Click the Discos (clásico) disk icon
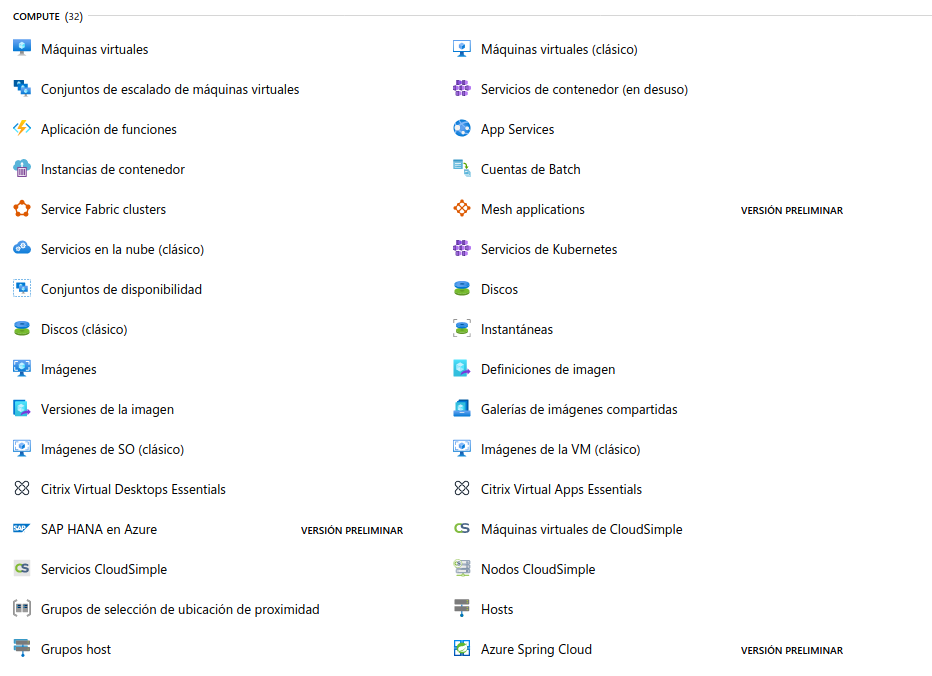The height and width of the screenshot is (676, 932). coord(22,328)
